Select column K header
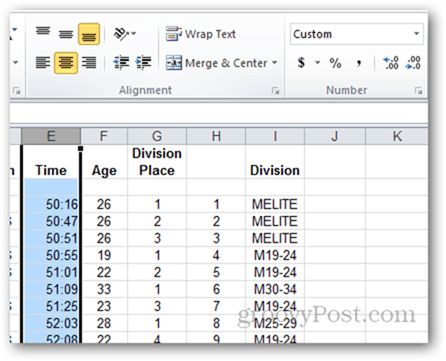This screenshot has height=361, width=446. 397,136
